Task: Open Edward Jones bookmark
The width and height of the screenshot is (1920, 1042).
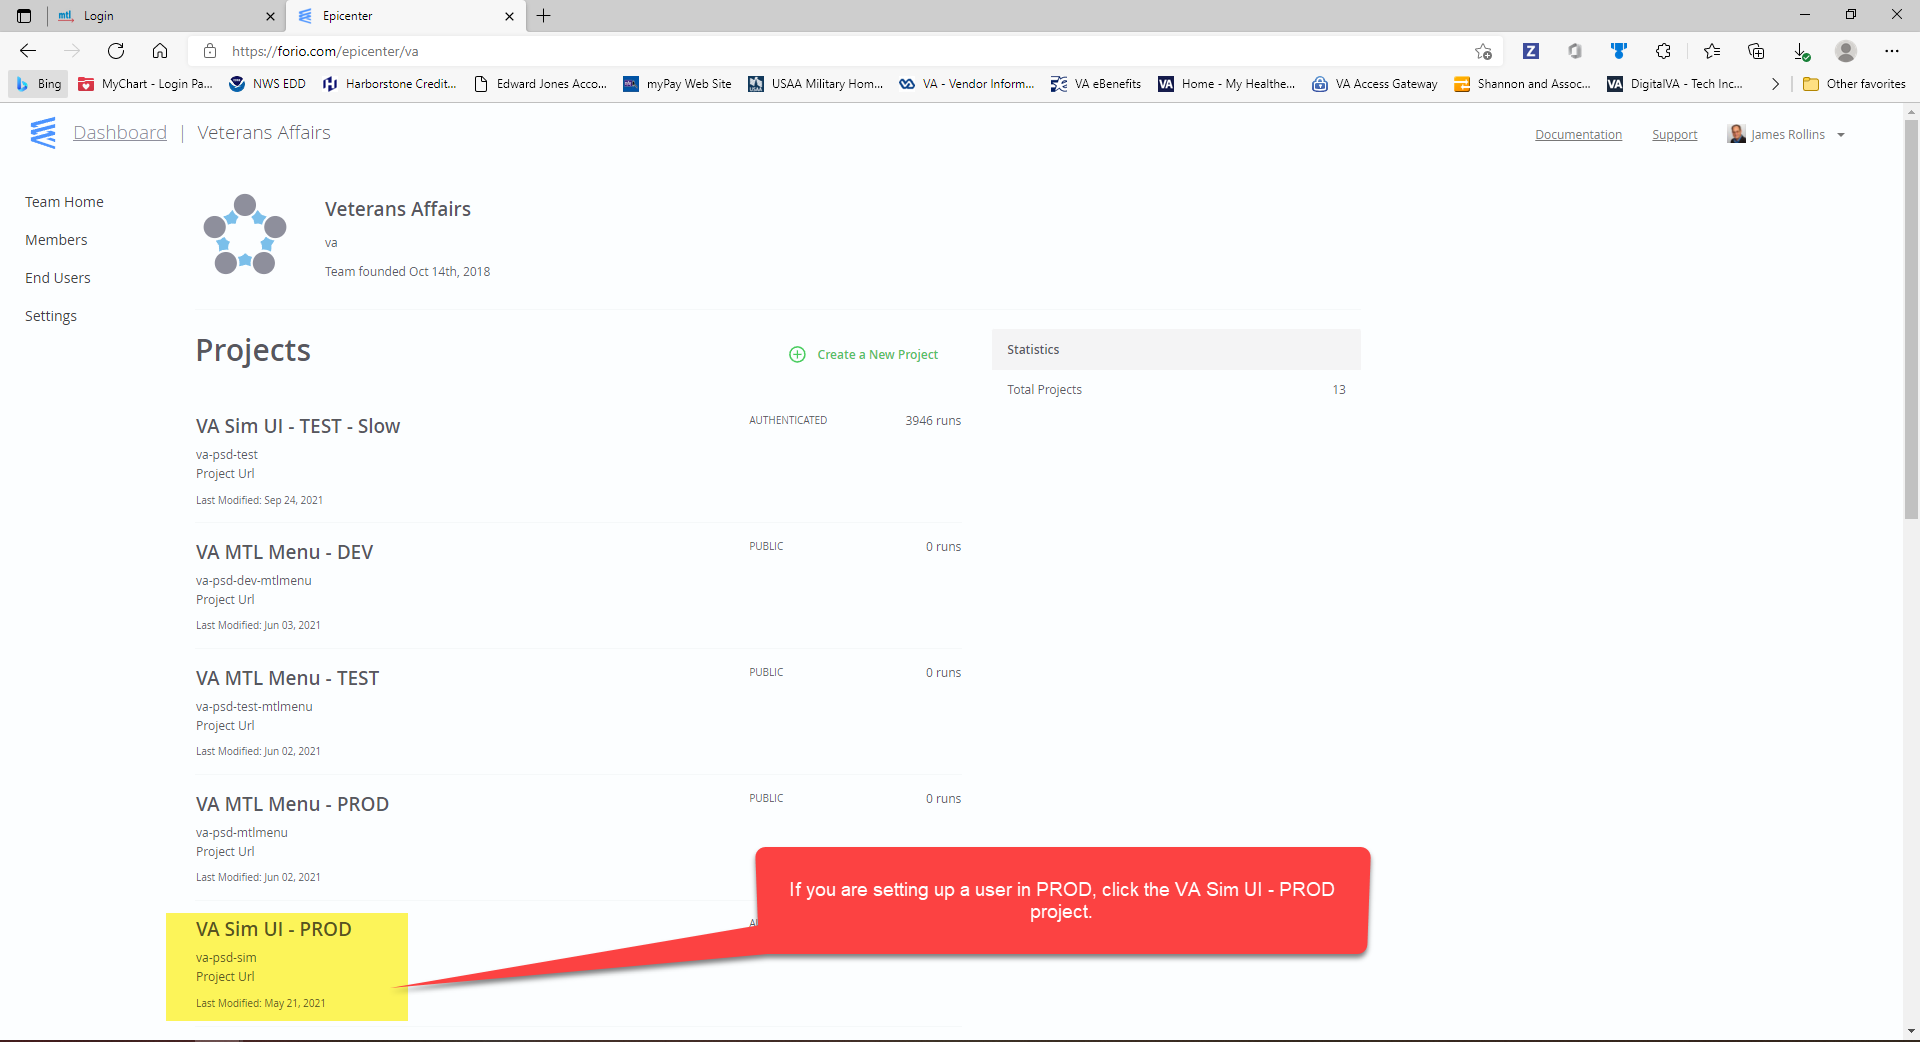Action: pyautogui.click(x=540, y=84)
